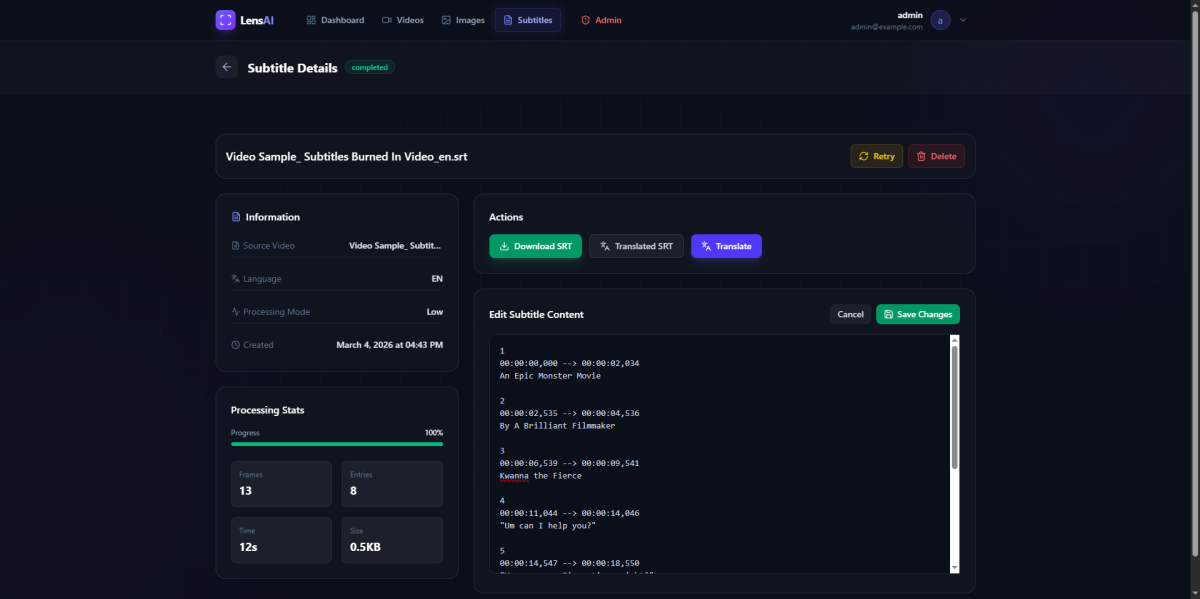Image resolution: width=1200 pixels, height=599 pixels.
Task: Open the Images tab
Action: coord(463,20)
